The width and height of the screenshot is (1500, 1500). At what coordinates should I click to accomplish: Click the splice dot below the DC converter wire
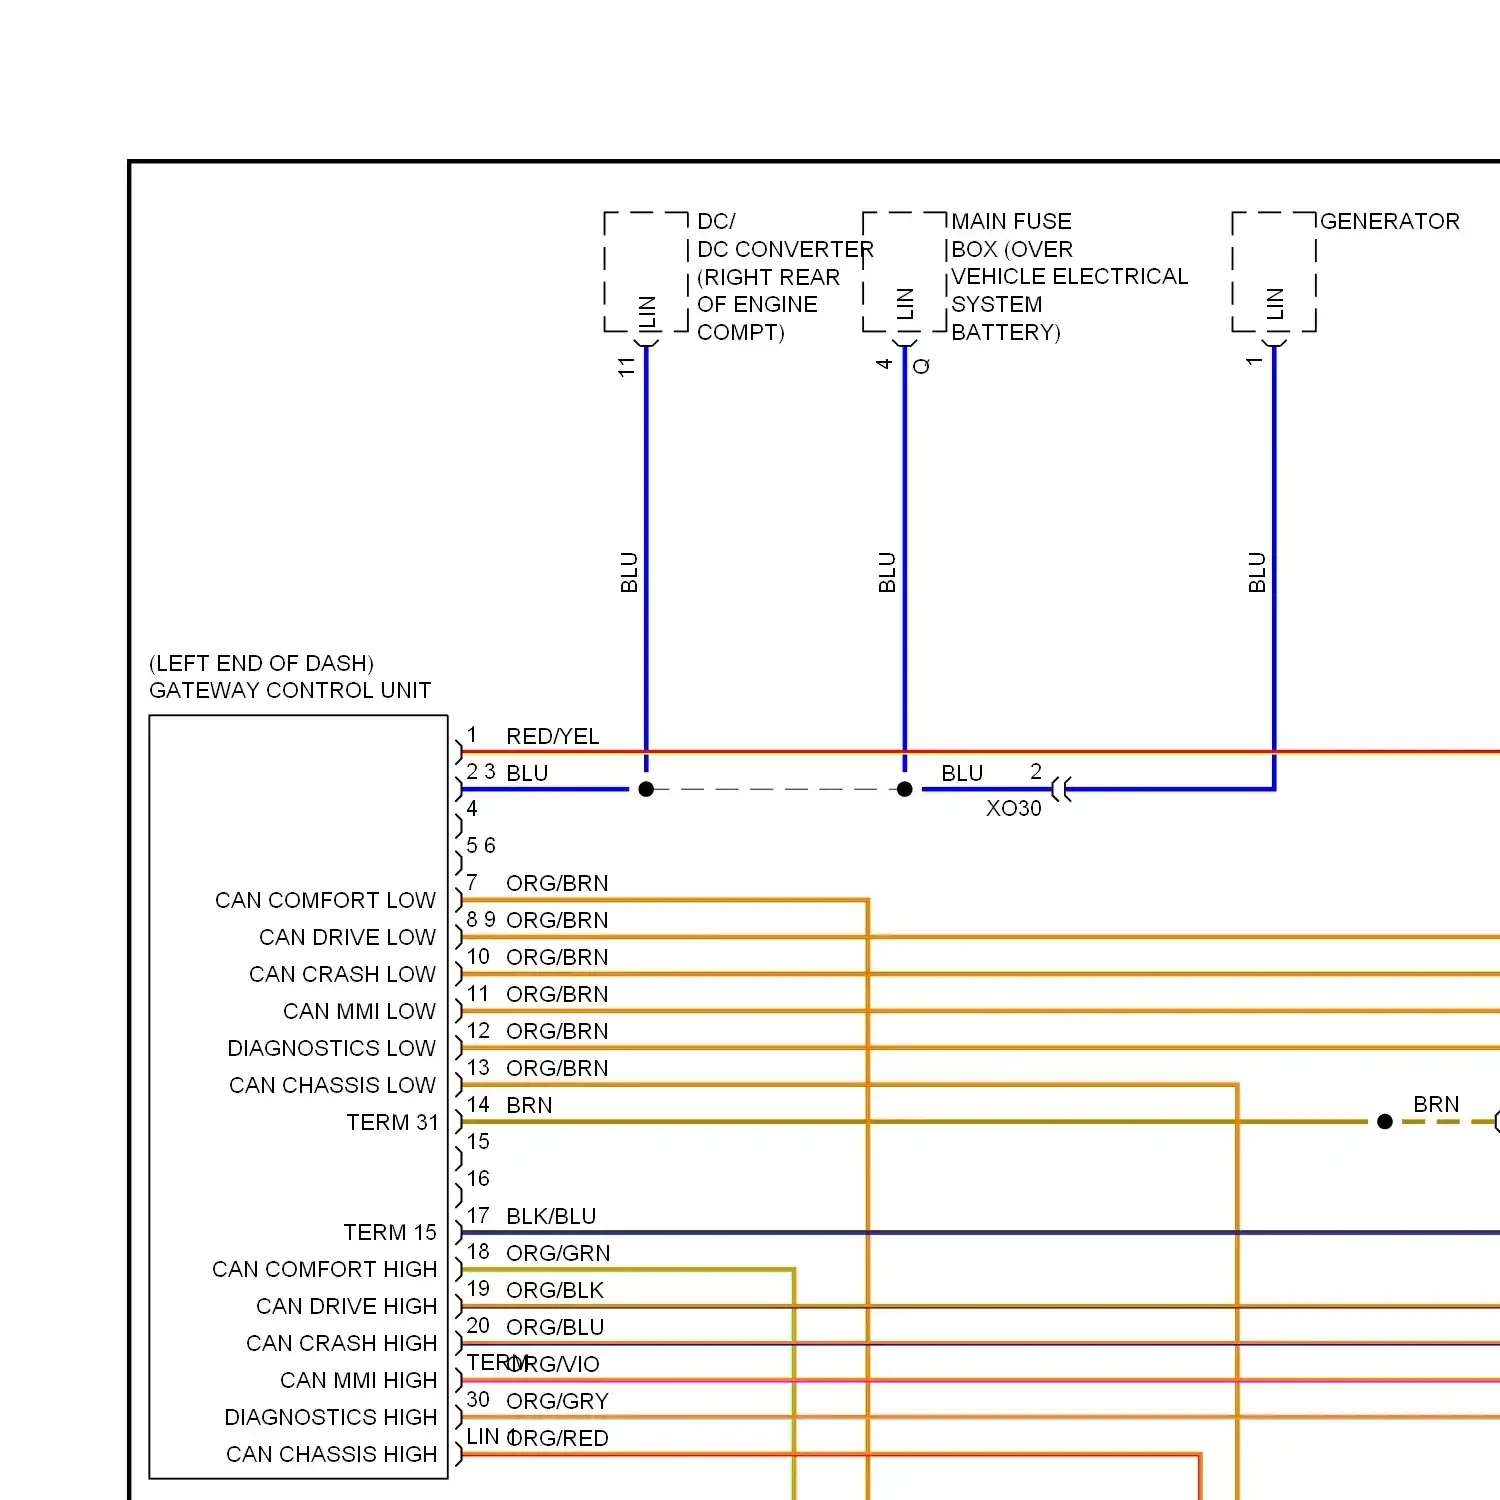click(x=646, y=789)
